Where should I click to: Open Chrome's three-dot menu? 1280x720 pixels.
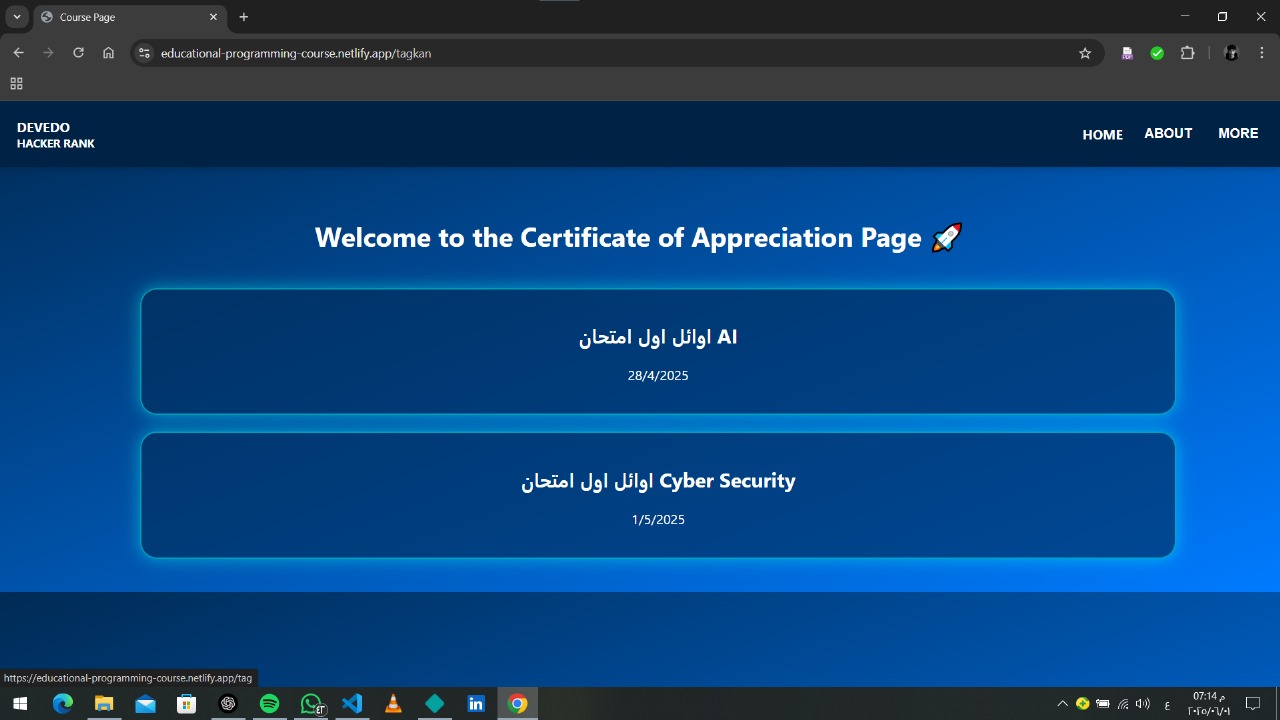[1262, 53]
